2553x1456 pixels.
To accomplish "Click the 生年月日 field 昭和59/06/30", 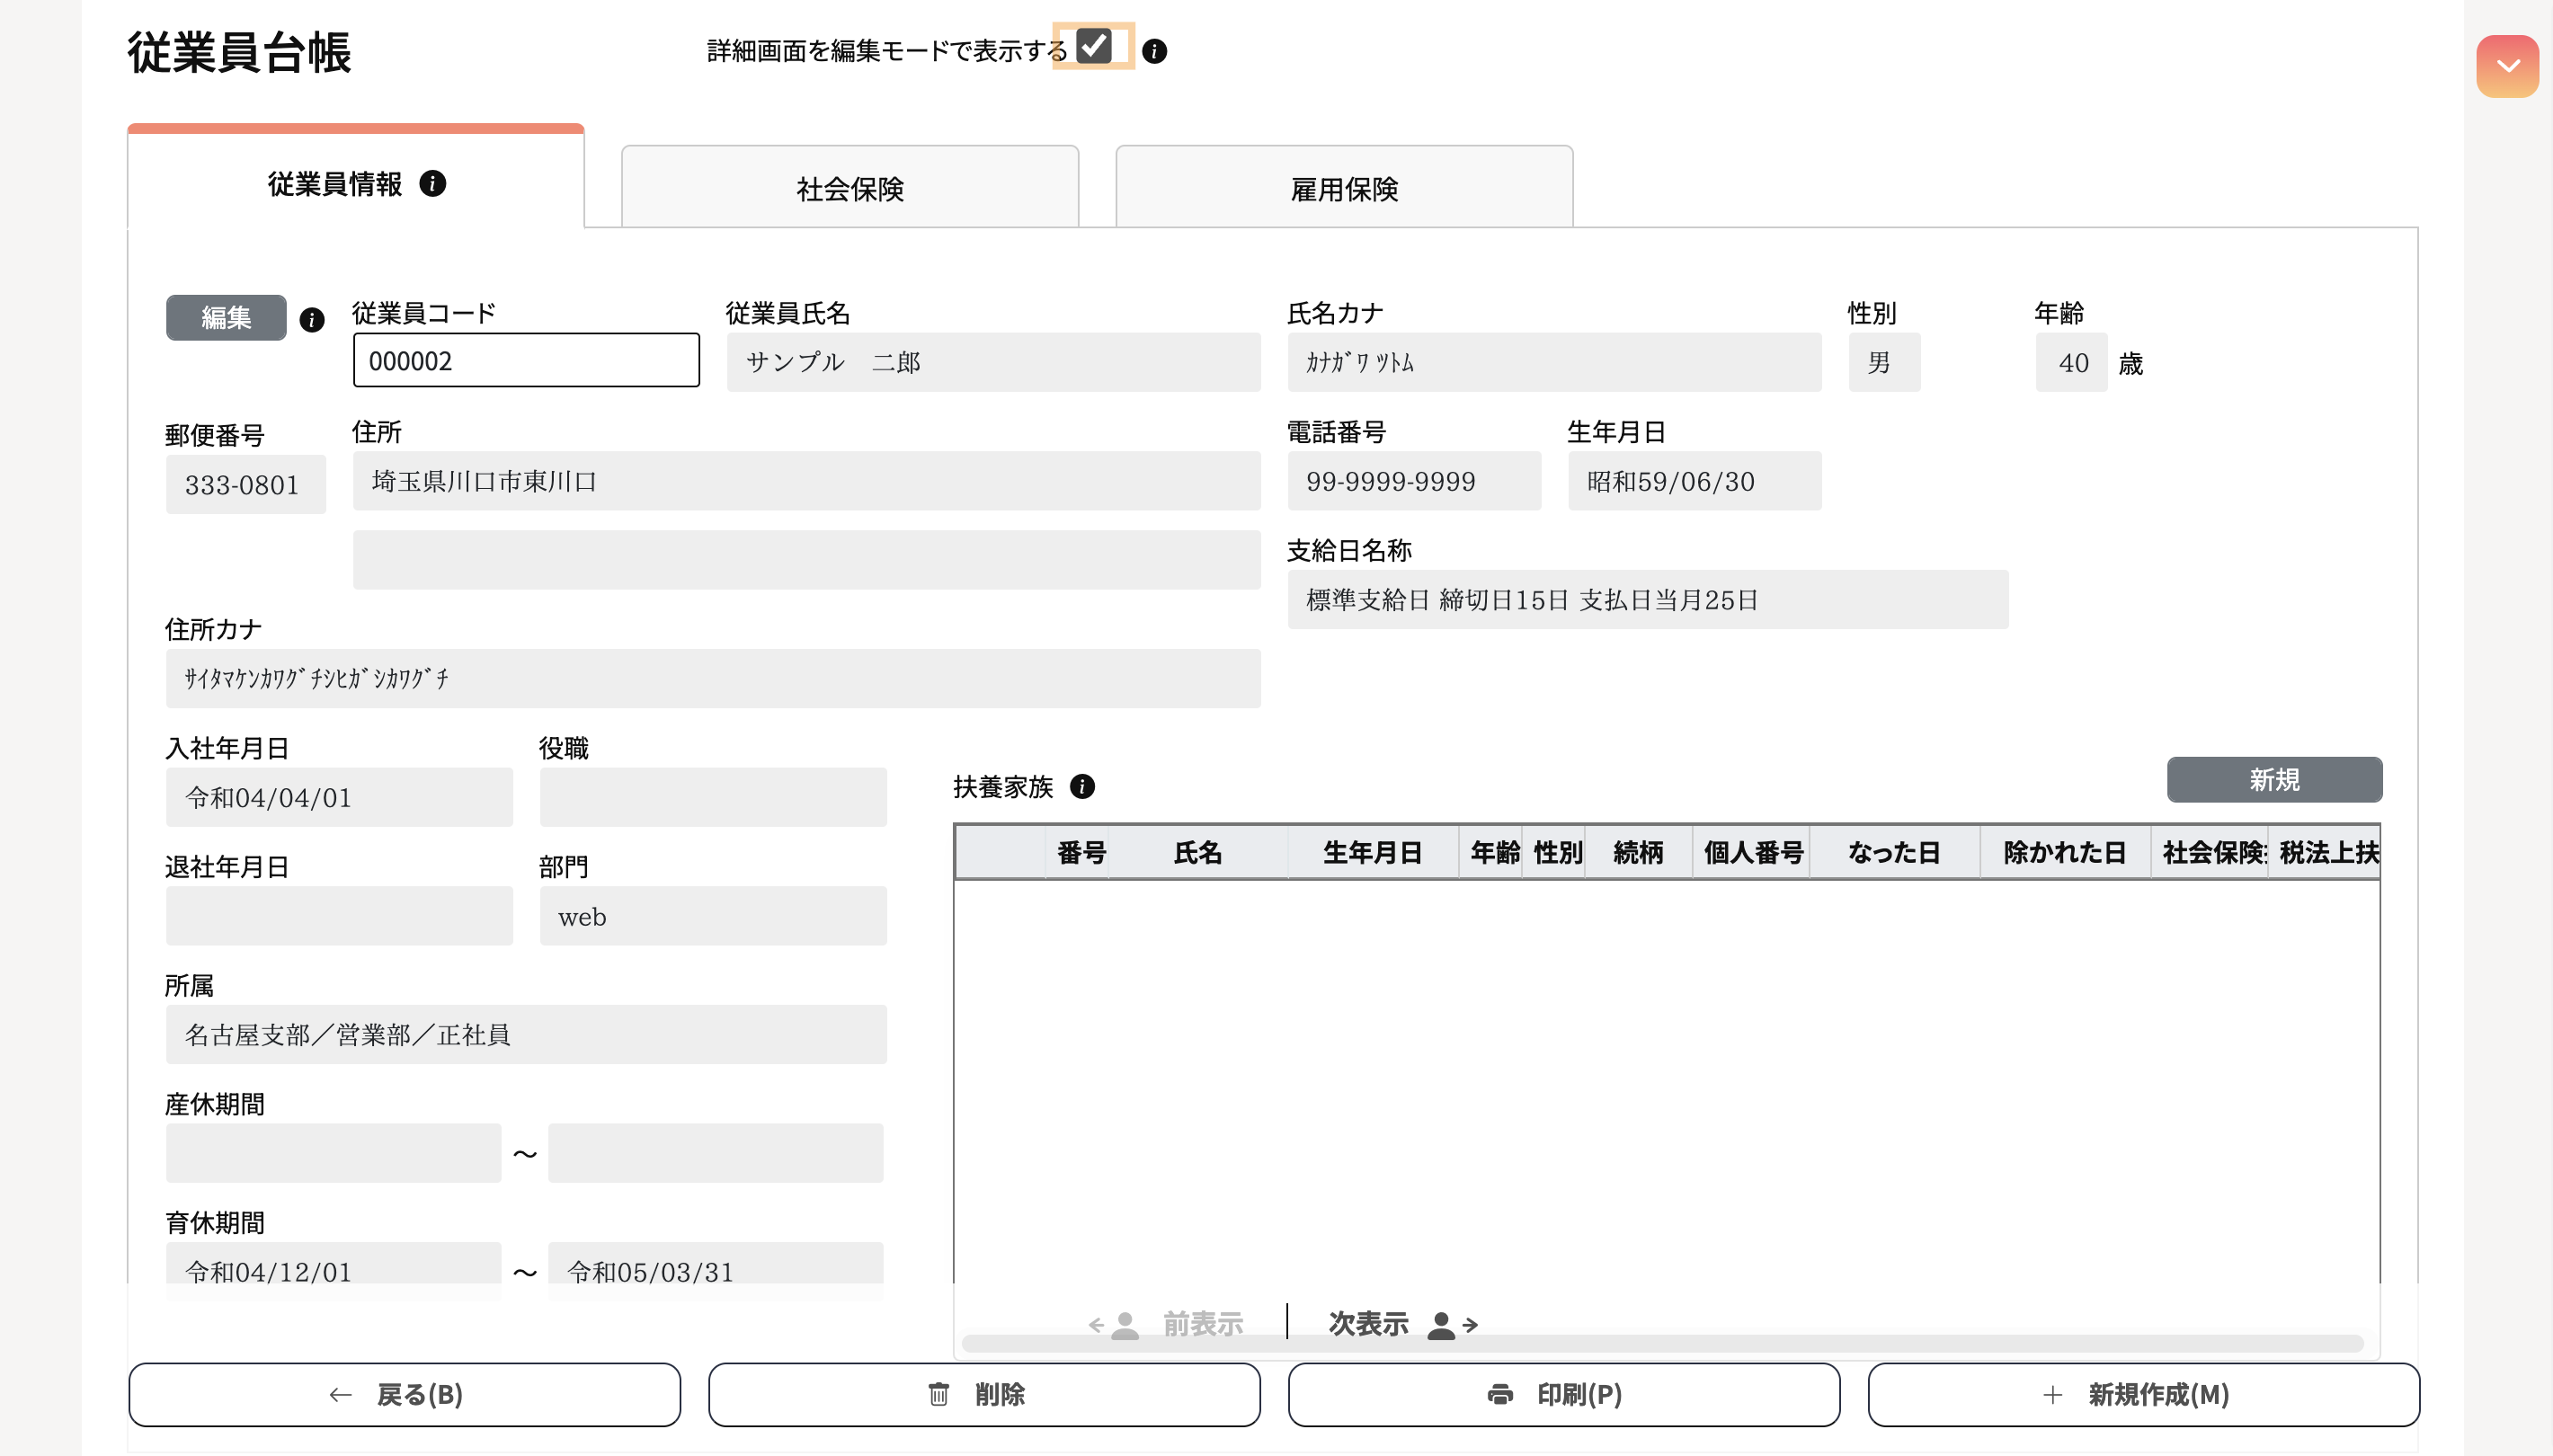I will (1694, 481).
